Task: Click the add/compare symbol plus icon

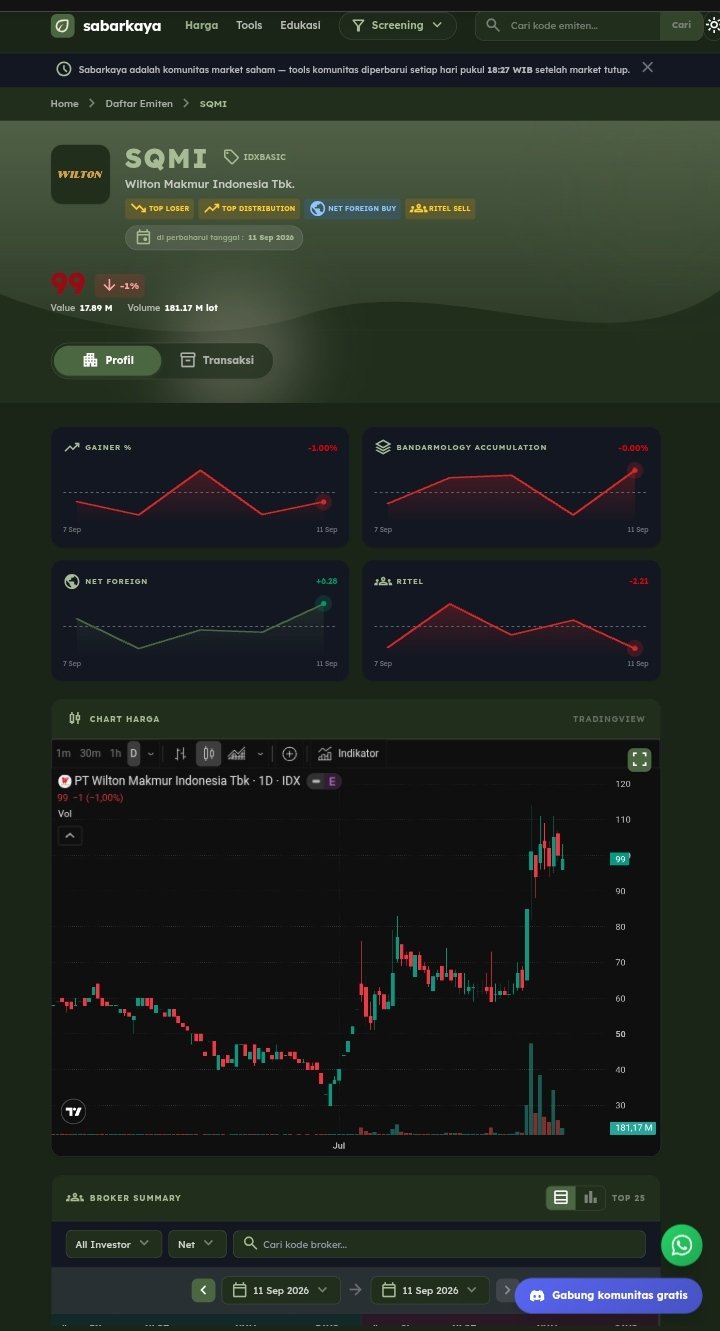Action: 289,753
